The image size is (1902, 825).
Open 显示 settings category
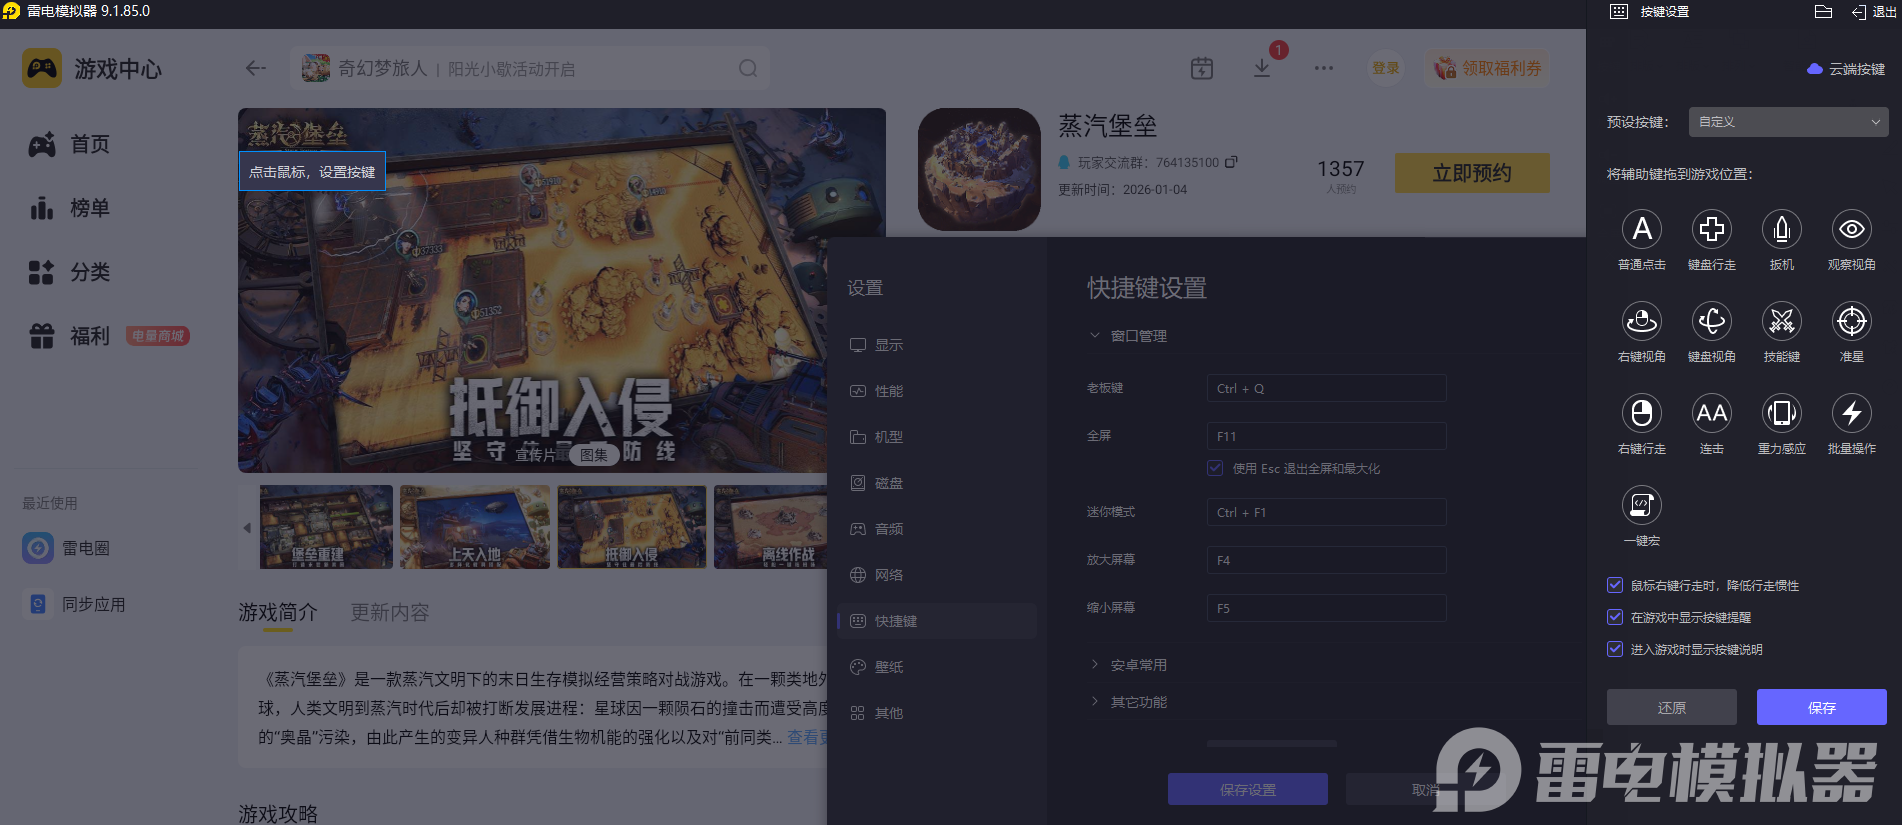point(937,345)
